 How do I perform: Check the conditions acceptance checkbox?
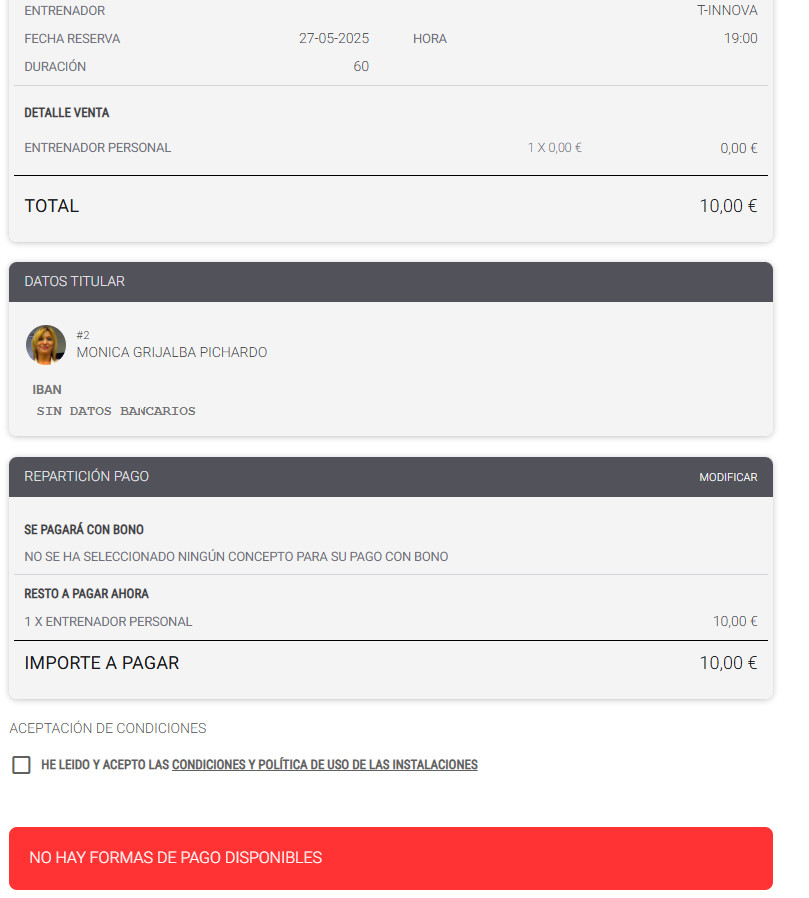(21, 765)
